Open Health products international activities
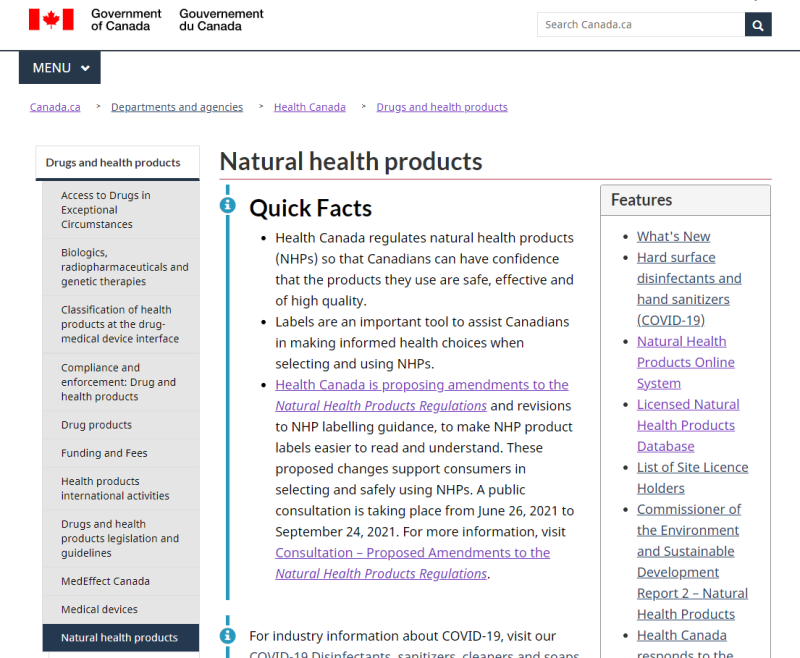 pos(121,488)
